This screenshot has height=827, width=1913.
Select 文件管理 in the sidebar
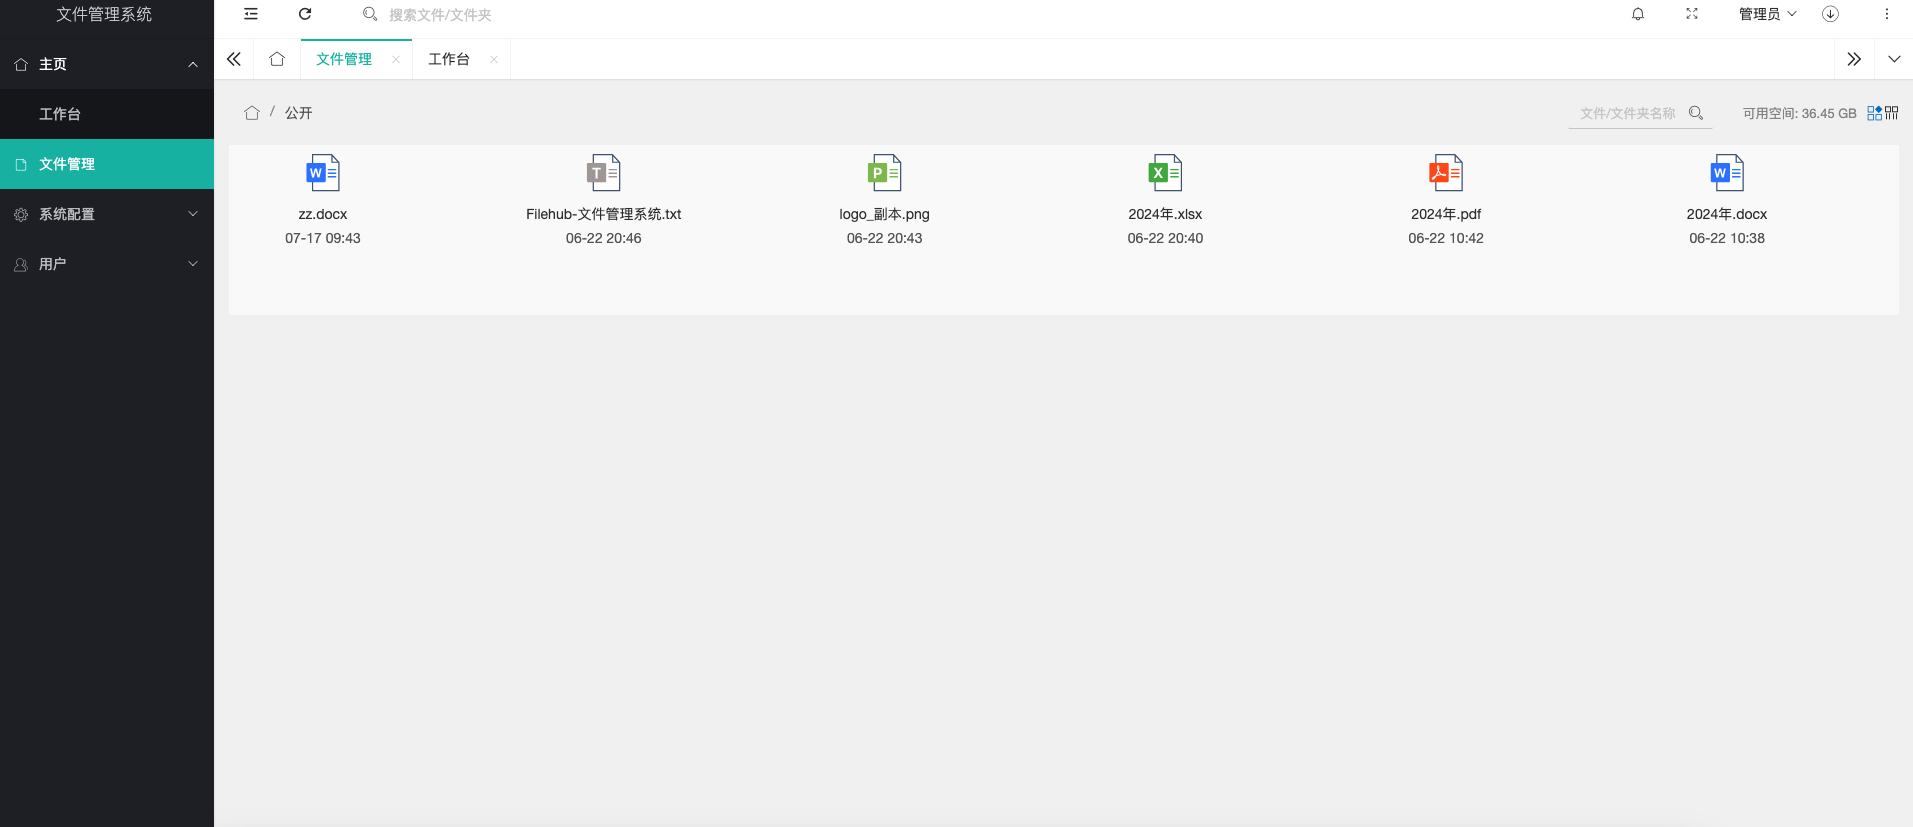[x=107, y=164]
